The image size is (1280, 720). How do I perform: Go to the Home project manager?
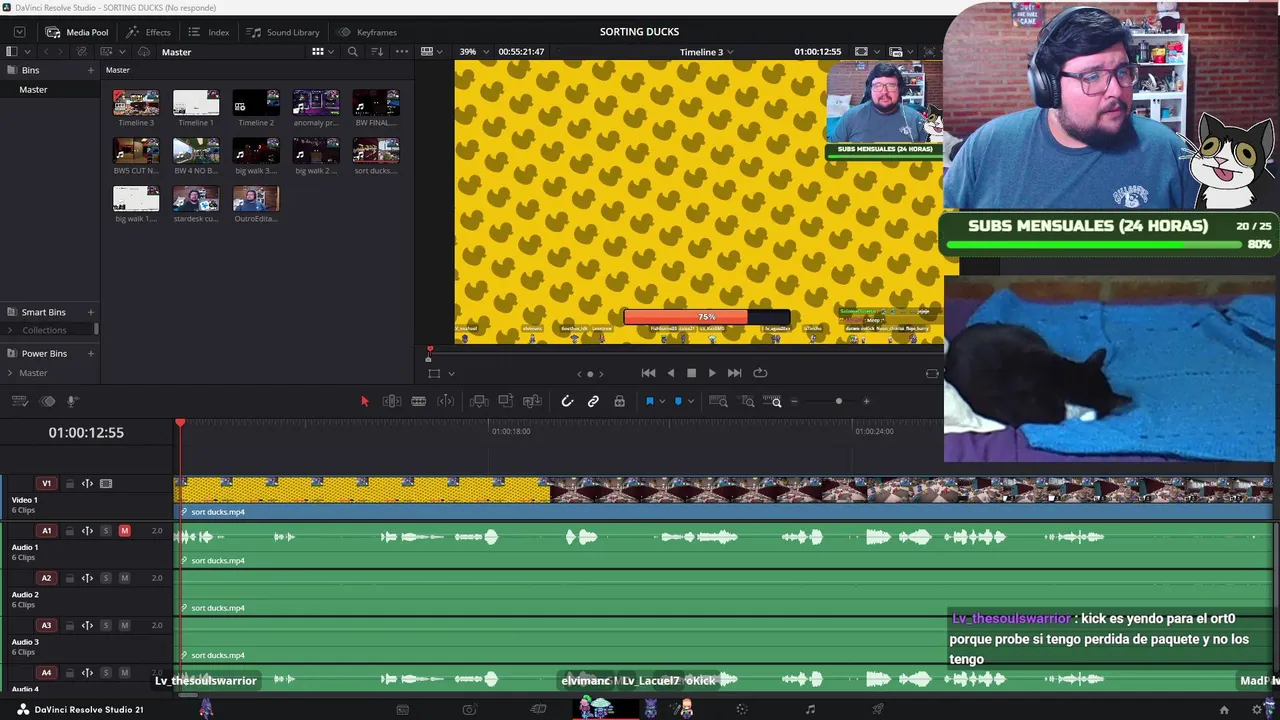[x=1224, y=710]
